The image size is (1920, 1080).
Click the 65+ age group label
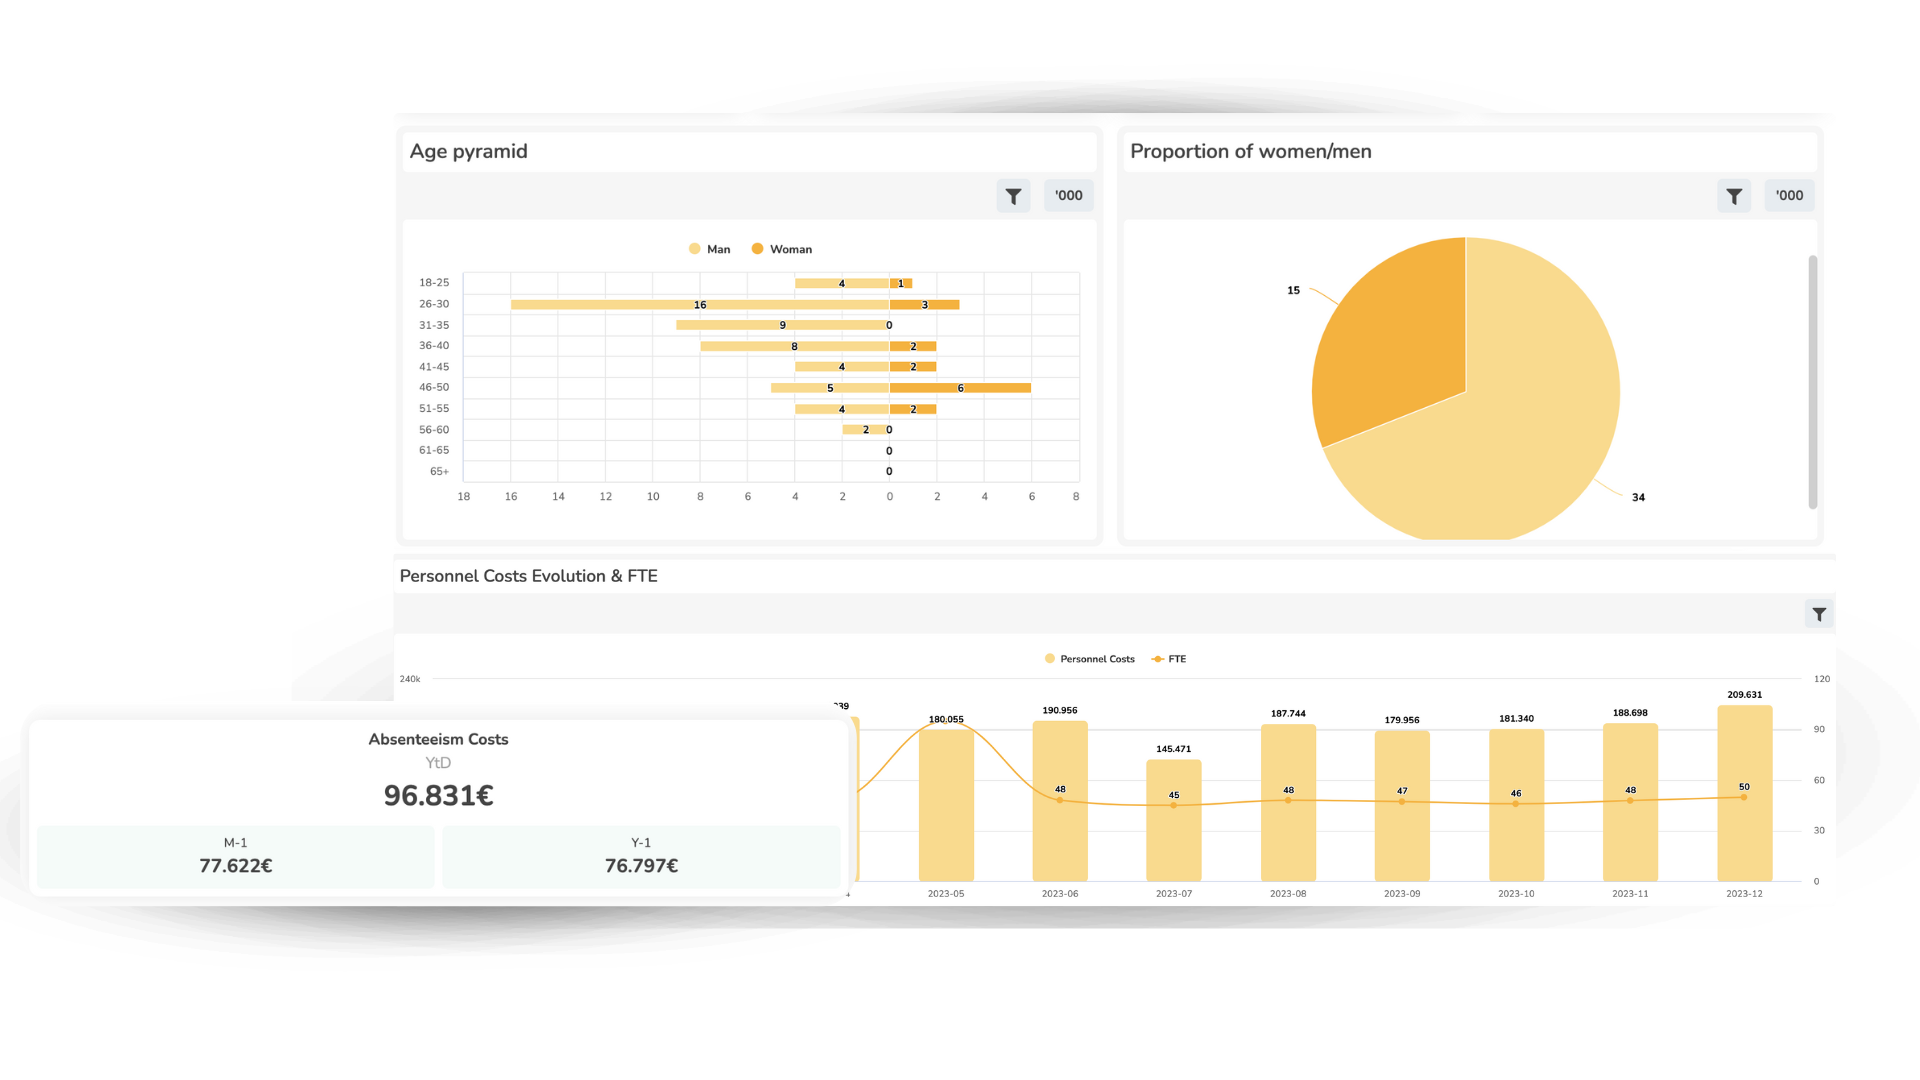point(439,471)
